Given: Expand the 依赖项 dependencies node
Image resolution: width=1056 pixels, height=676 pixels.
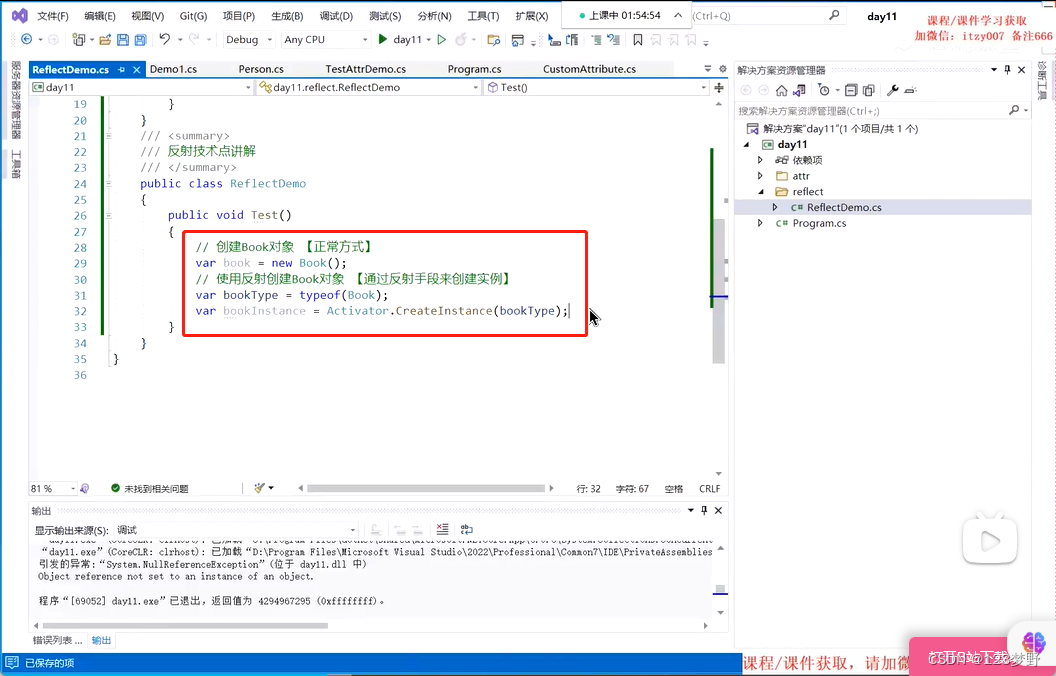Looking at the screenshot, I should 760,160.
